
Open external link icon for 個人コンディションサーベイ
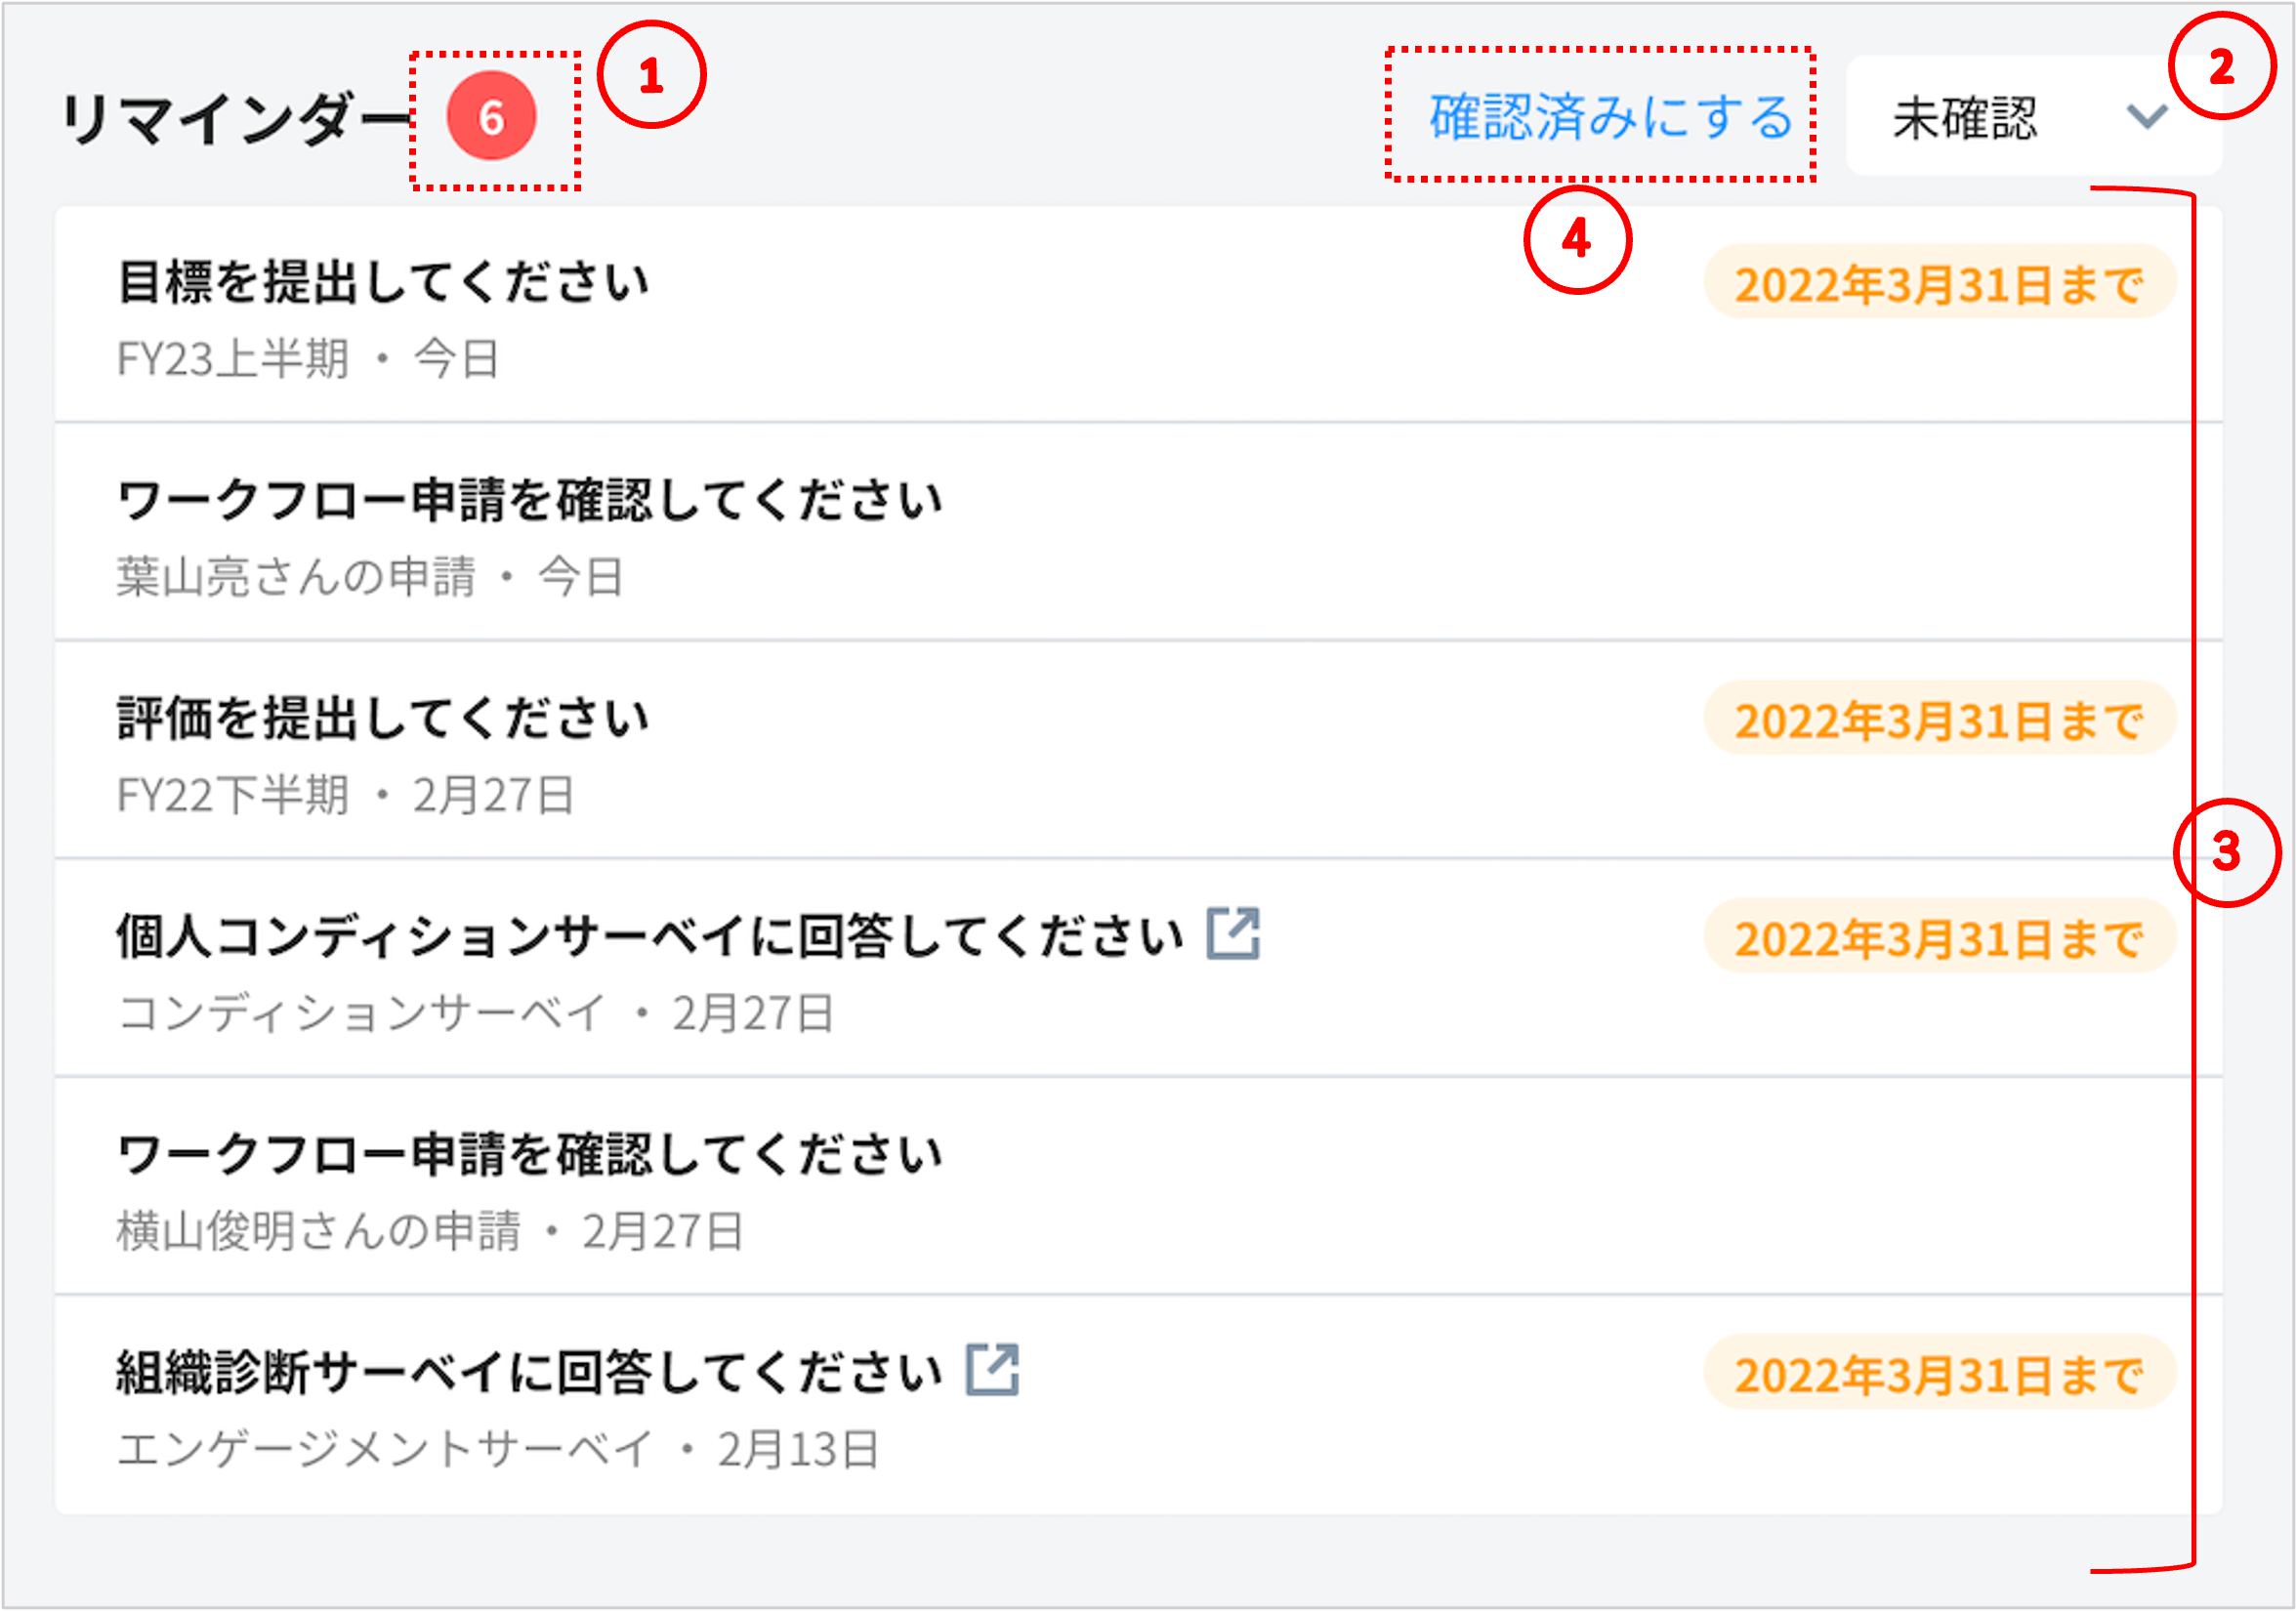1232,934
